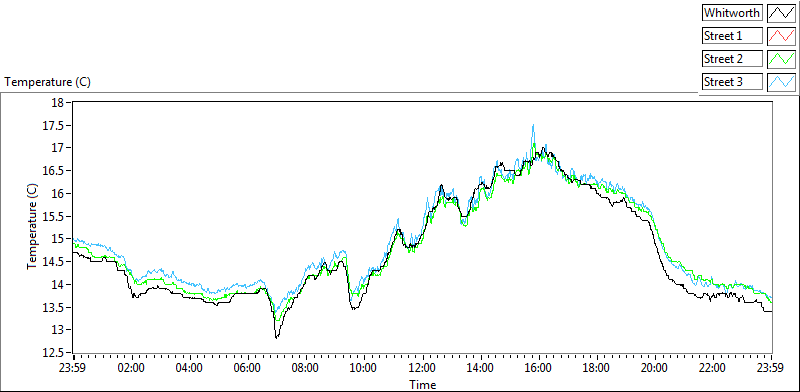Select the Whitworth legend label

[x=732, y=13]
